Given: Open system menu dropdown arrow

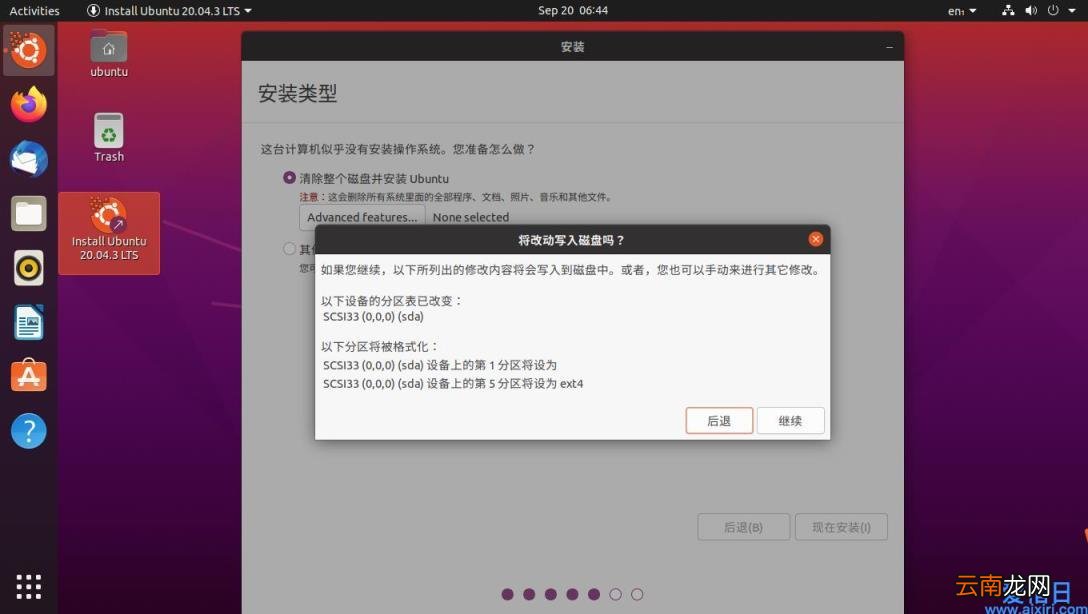Looking at the screenshot, I should [1071, 10].
